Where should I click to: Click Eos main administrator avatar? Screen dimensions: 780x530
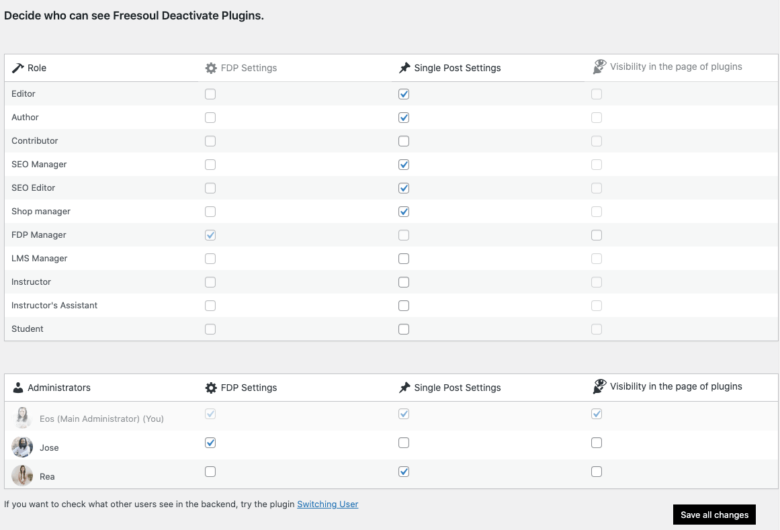point(22,417)
